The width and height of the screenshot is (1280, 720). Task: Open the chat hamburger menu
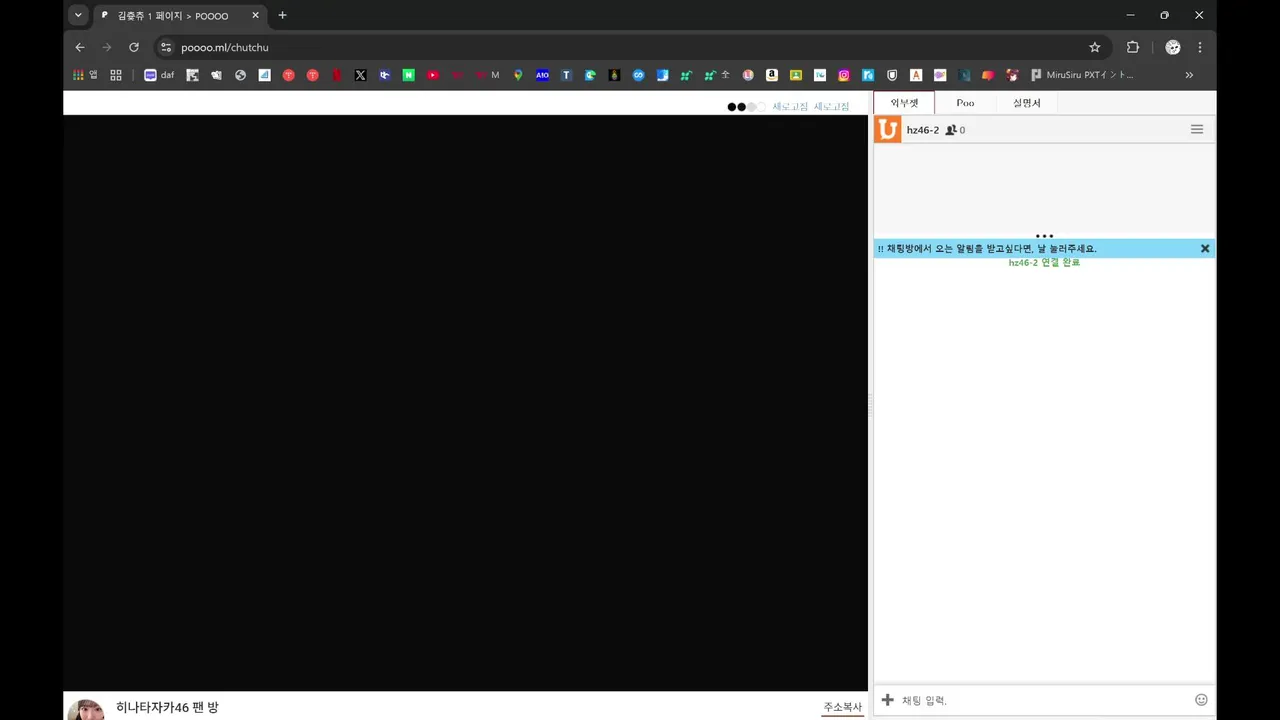tap(1196, 129)
